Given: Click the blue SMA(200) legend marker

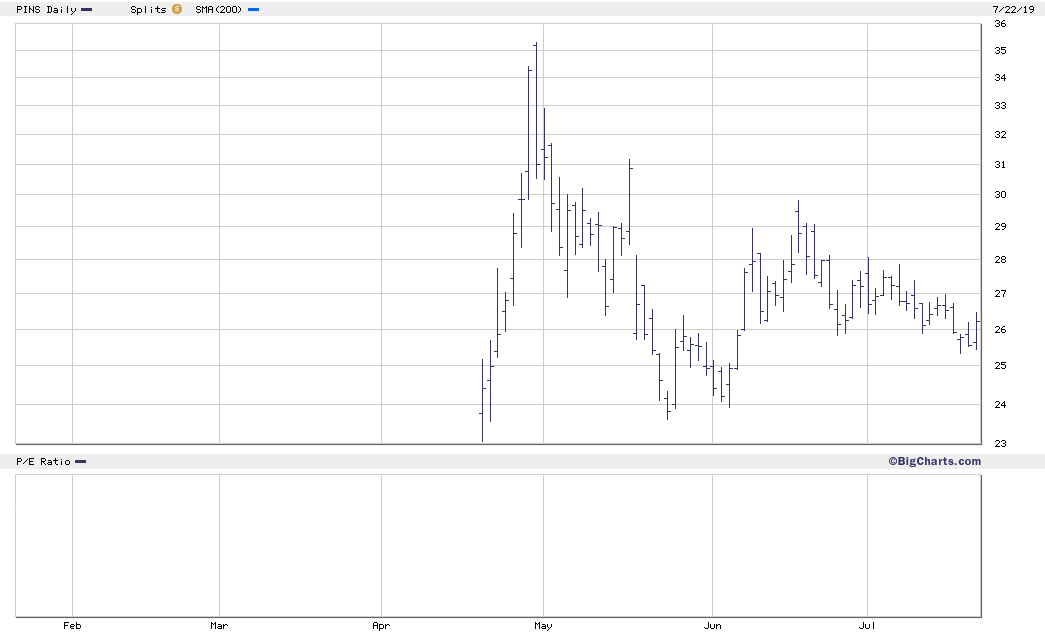Looking at the screenshot, I should (x=253, y=10).
